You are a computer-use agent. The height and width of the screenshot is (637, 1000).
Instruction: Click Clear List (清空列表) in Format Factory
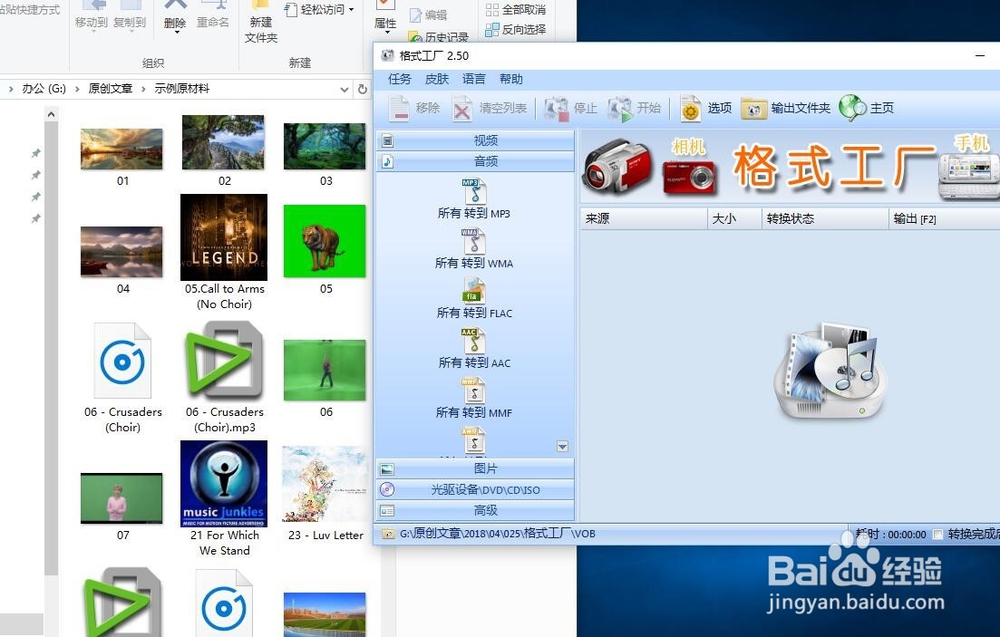(x=489, y=108)
